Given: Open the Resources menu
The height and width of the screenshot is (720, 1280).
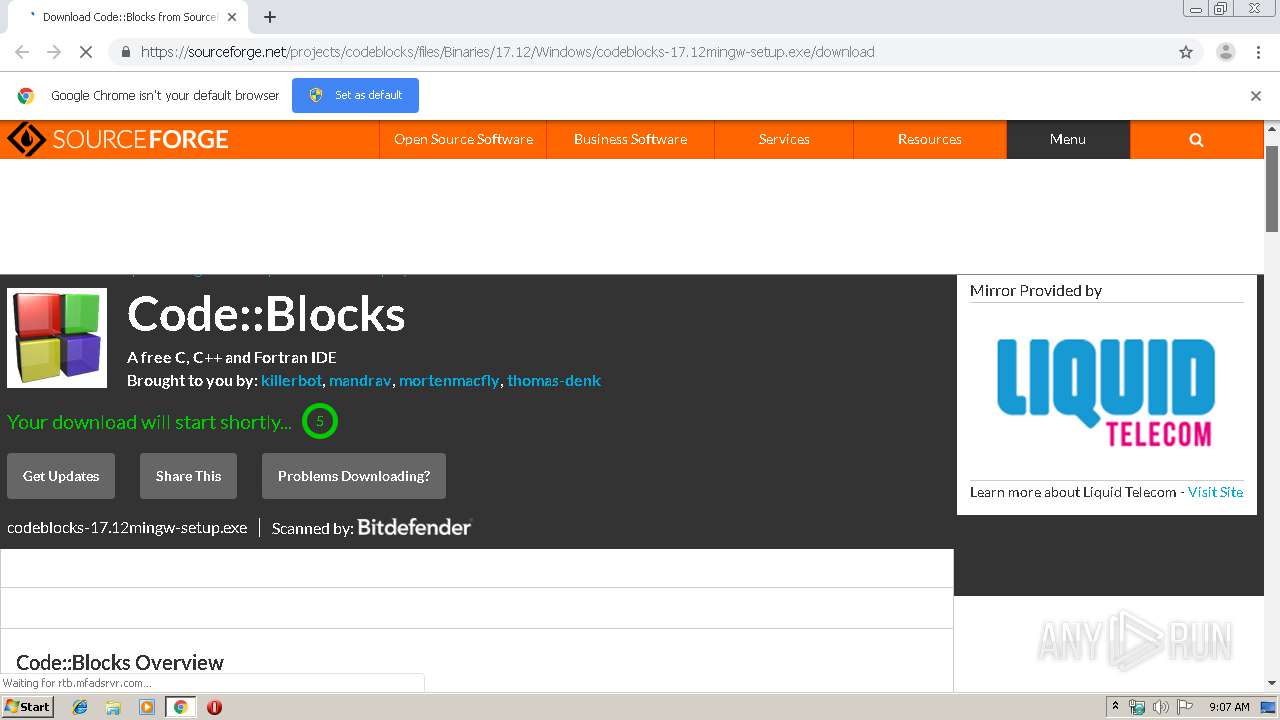Looking at the screenshot, I should (929, 140).
